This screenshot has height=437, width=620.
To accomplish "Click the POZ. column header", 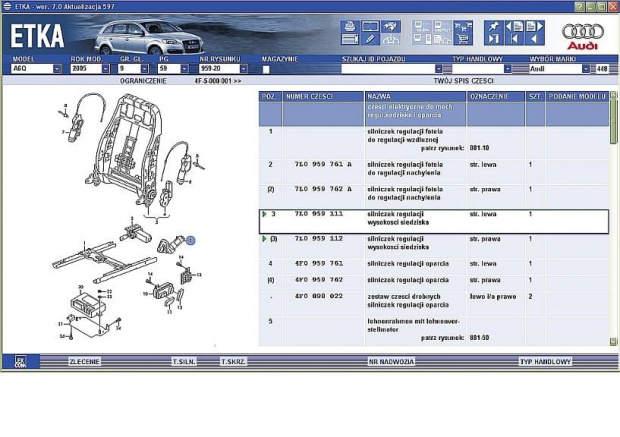I will (270, 96).
